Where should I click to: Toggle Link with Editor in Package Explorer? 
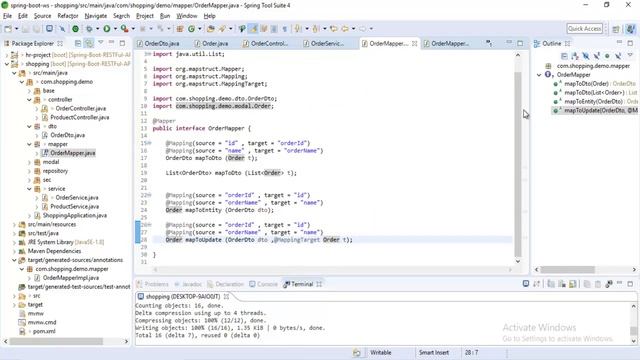(89, 43)
